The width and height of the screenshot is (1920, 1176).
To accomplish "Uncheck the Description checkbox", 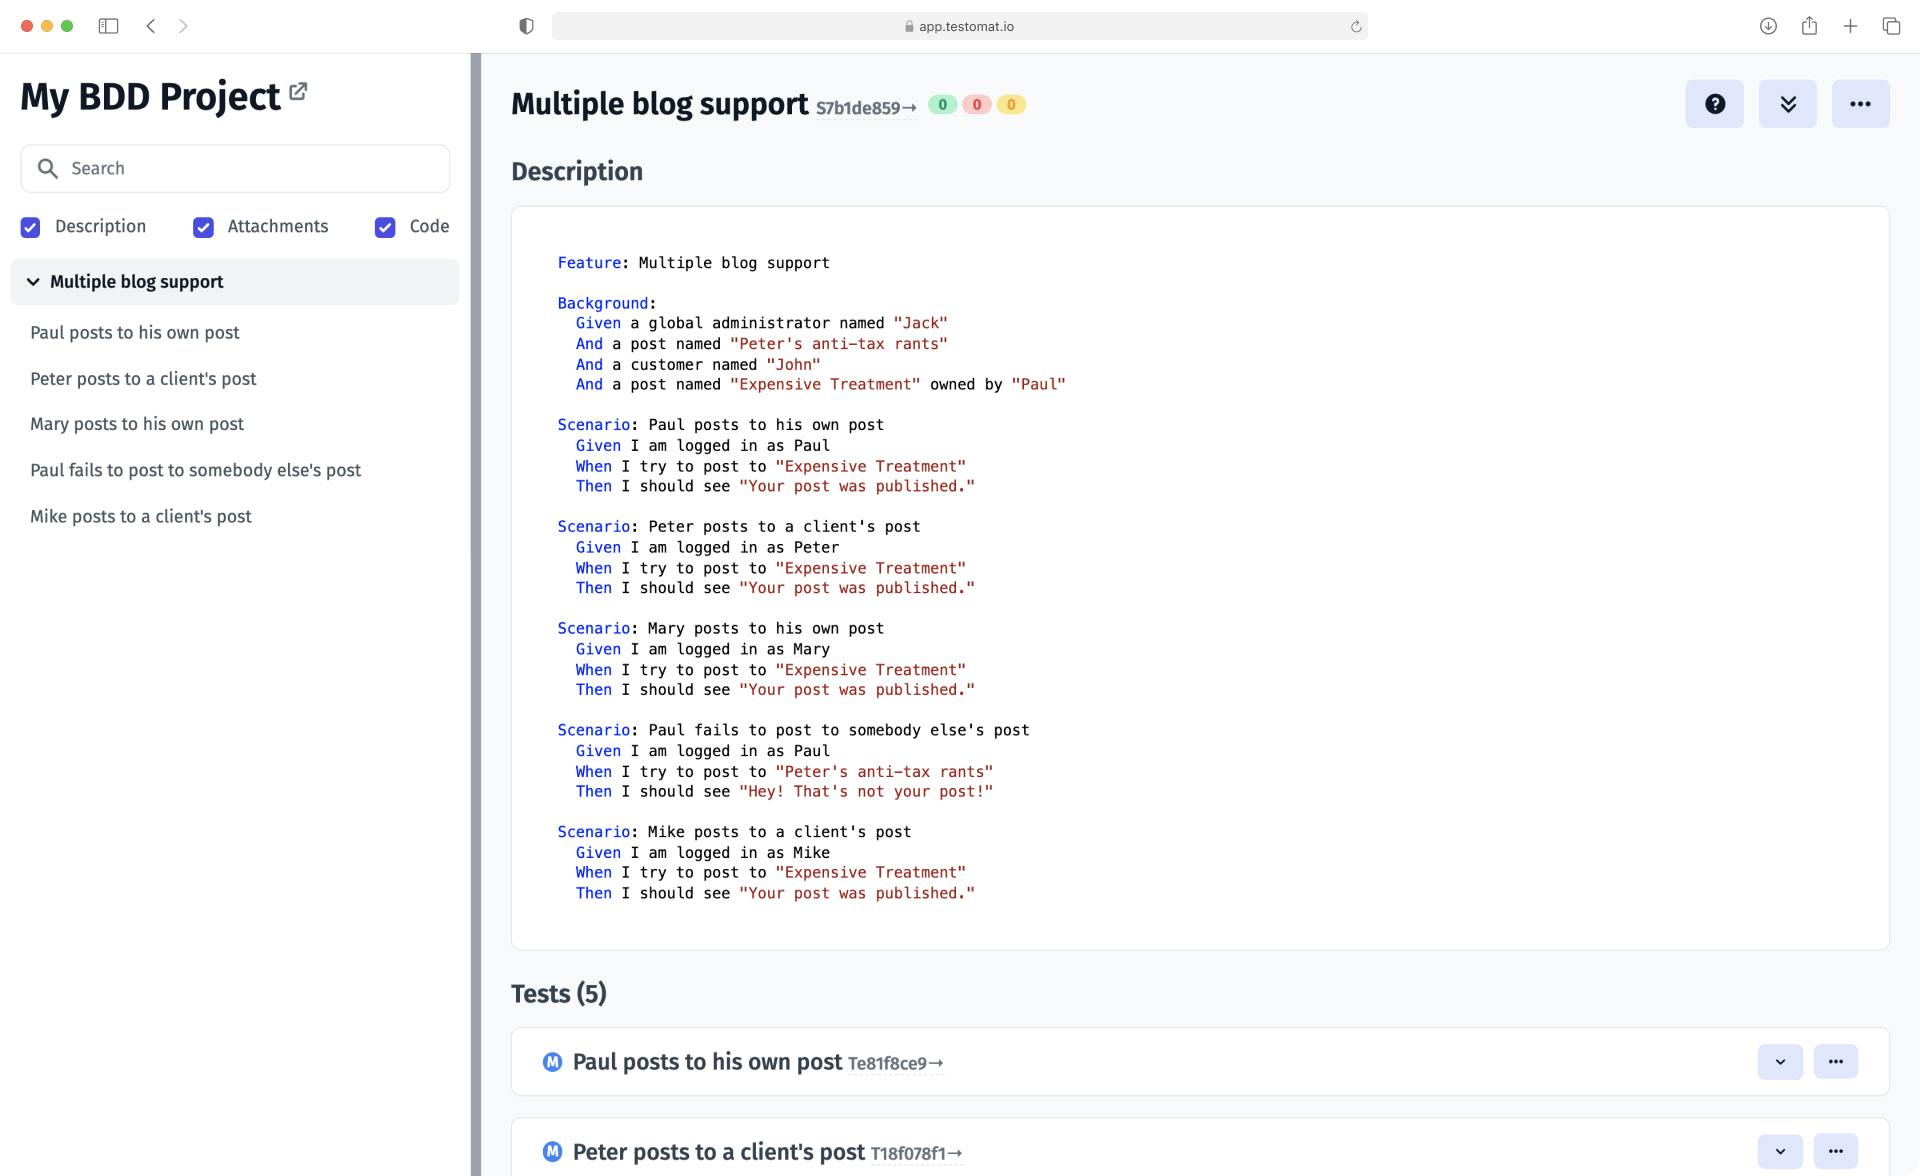I will (31, 227).
